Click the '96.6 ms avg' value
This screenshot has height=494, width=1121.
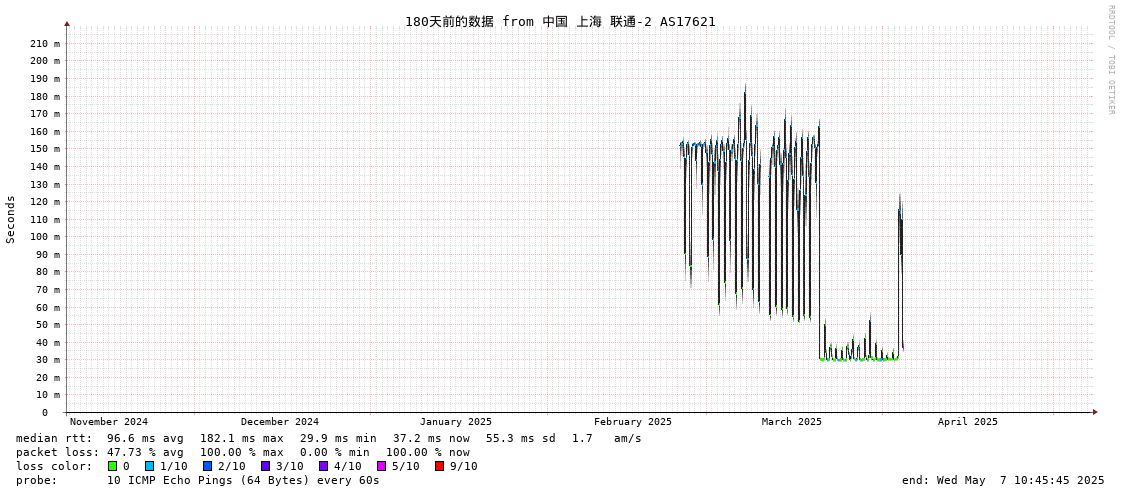click(145, 438)
